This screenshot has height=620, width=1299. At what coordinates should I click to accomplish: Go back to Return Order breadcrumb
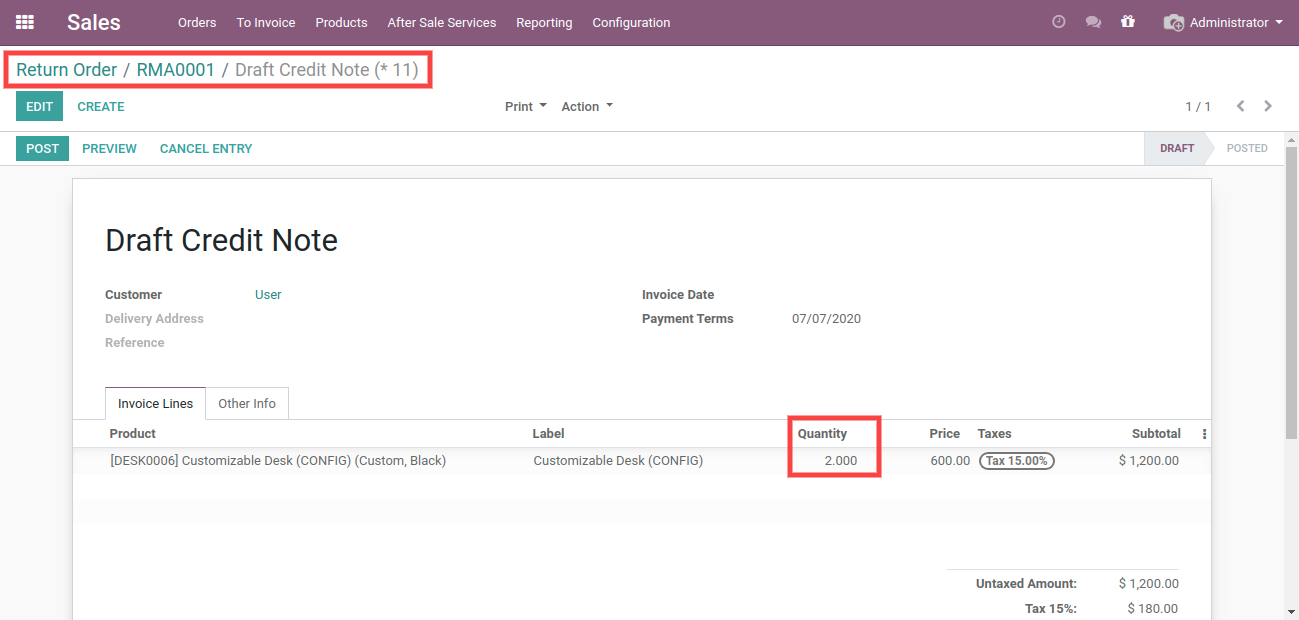coord(67,70)
